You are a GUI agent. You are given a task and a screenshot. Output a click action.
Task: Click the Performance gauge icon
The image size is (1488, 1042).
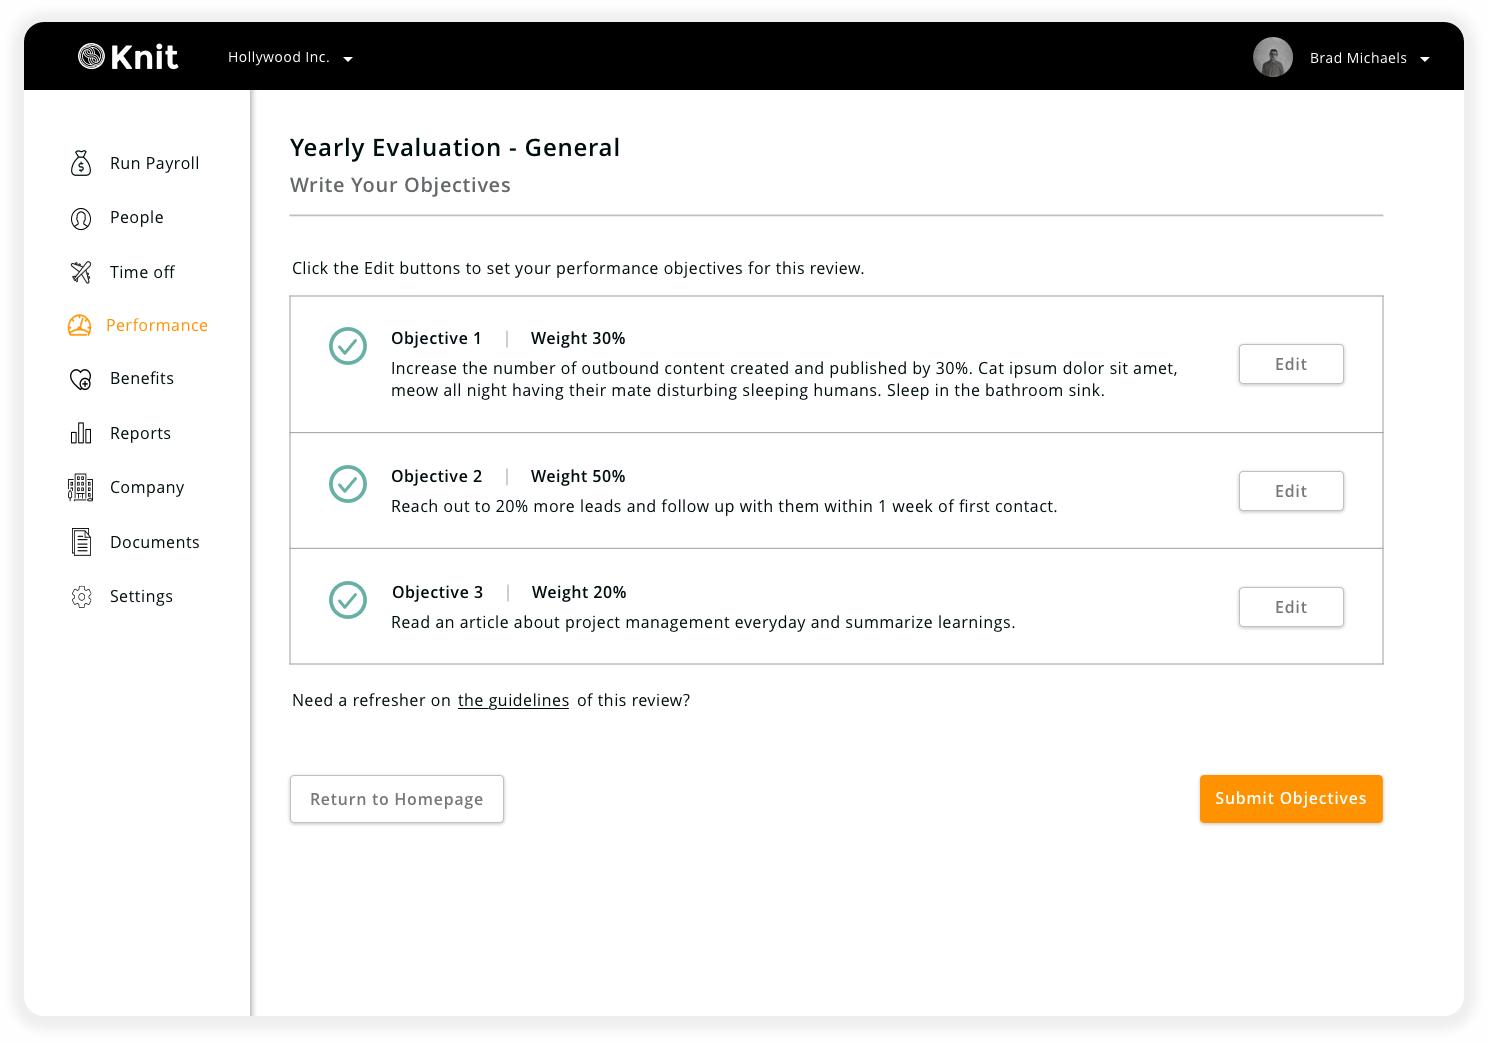[x=80, y=325]
